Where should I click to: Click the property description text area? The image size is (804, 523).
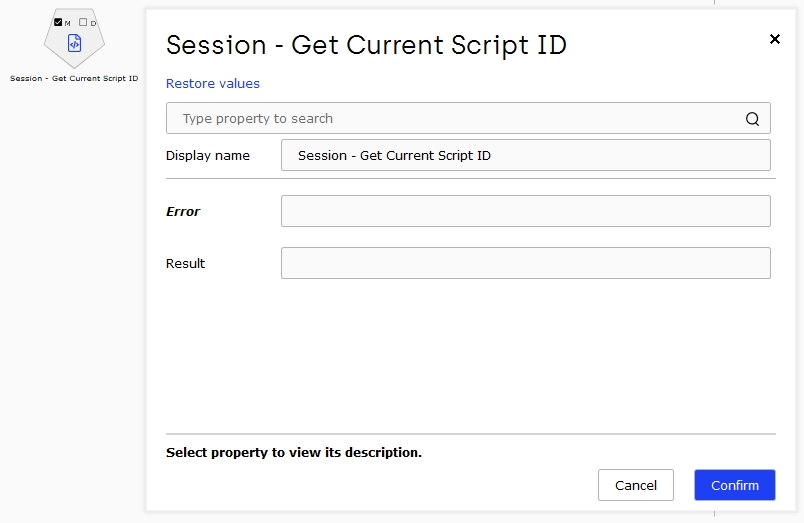294,453
